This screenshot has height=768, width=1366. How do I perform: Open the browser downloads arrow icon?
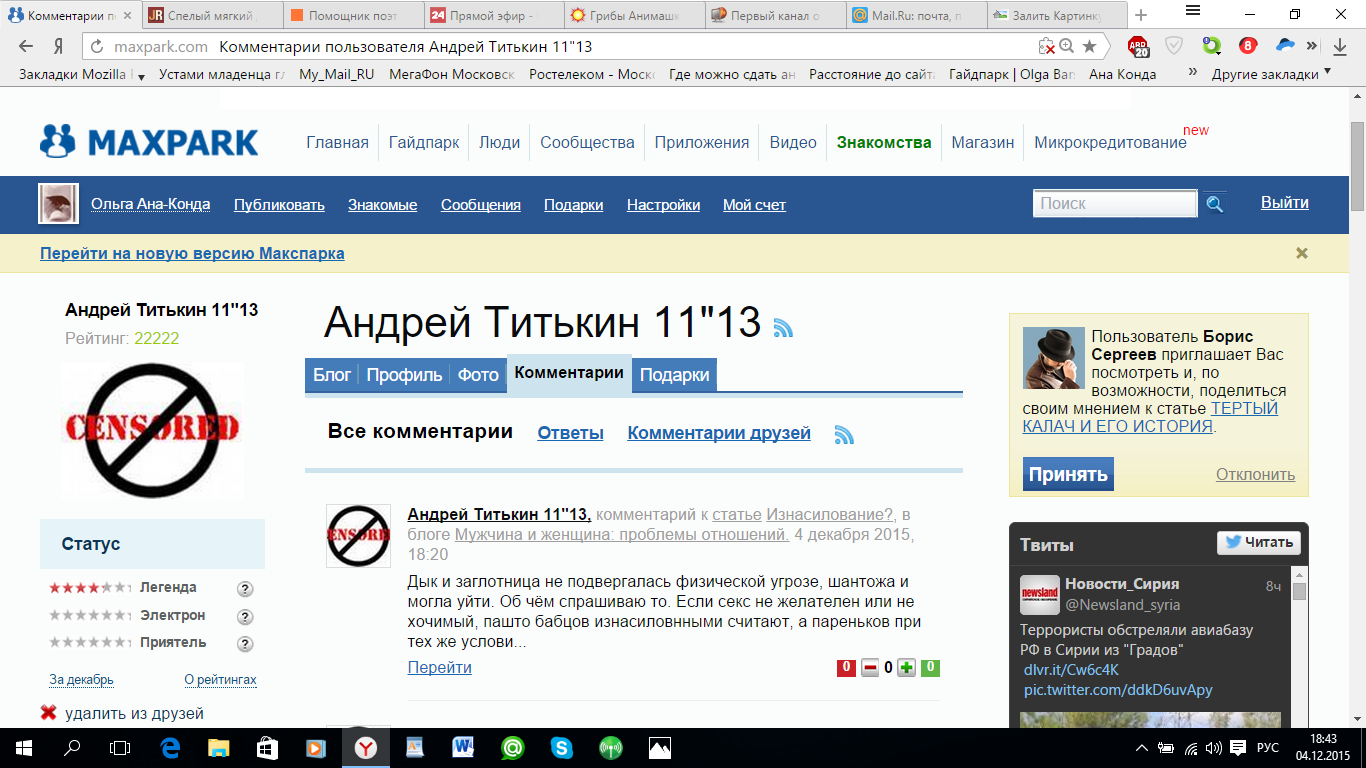tap(1340, 46)
